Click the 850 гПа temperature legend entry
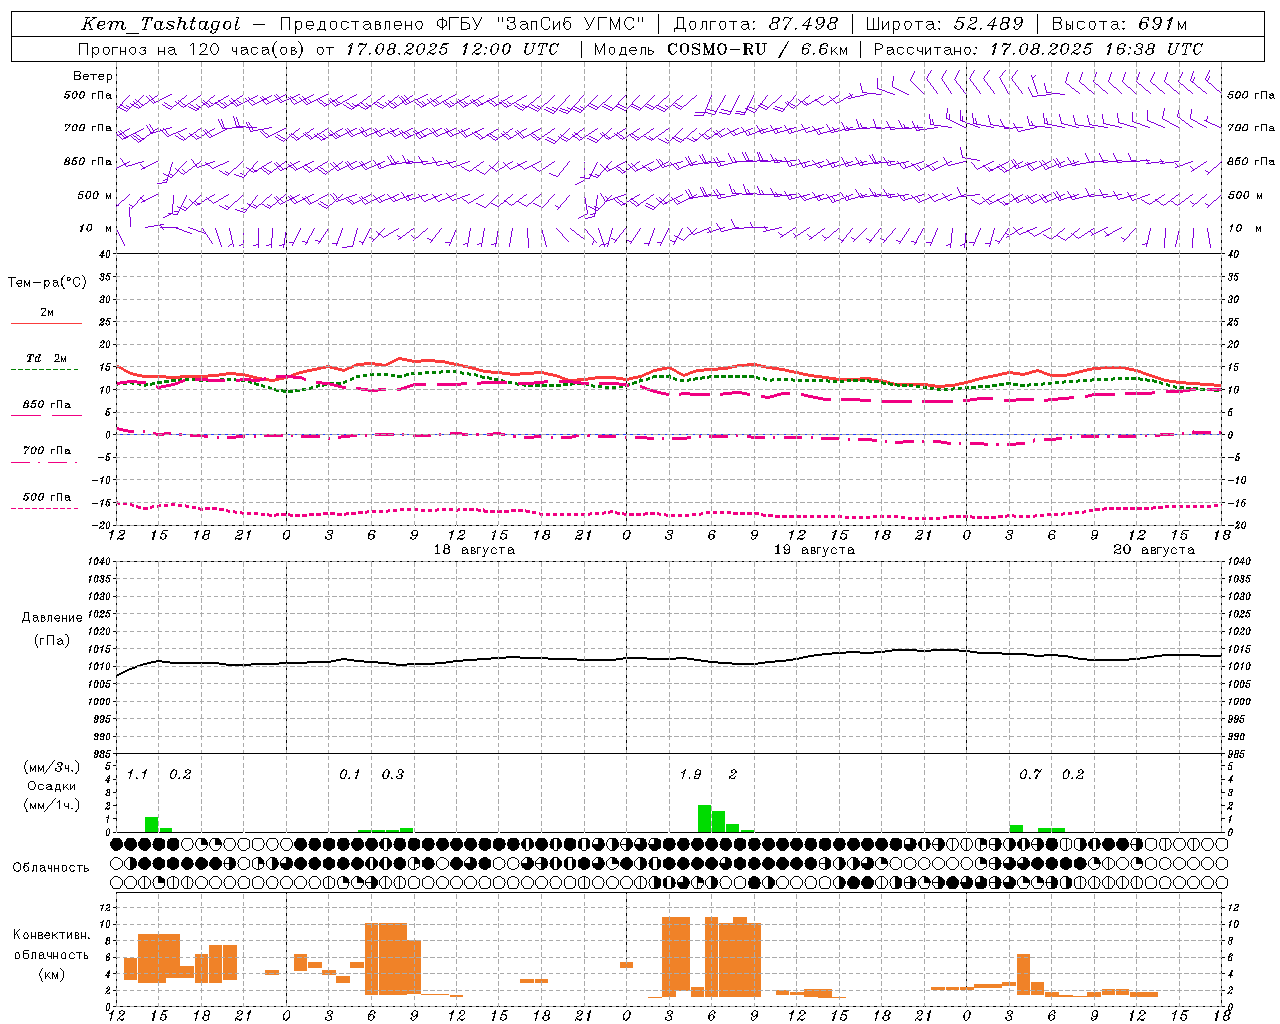Image resolution: width=1280 pixels, height=1024 pixels. point(47,408)
